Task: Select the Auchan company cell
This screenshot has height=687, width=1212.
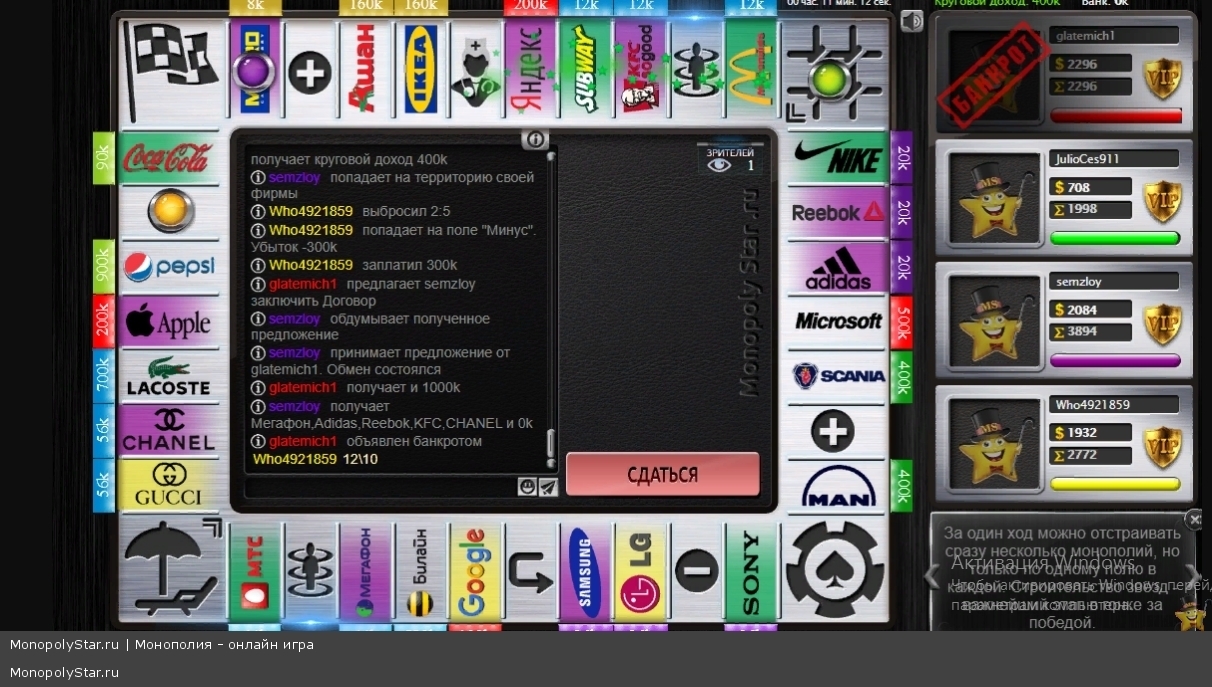Action: [x=366, y=70]
